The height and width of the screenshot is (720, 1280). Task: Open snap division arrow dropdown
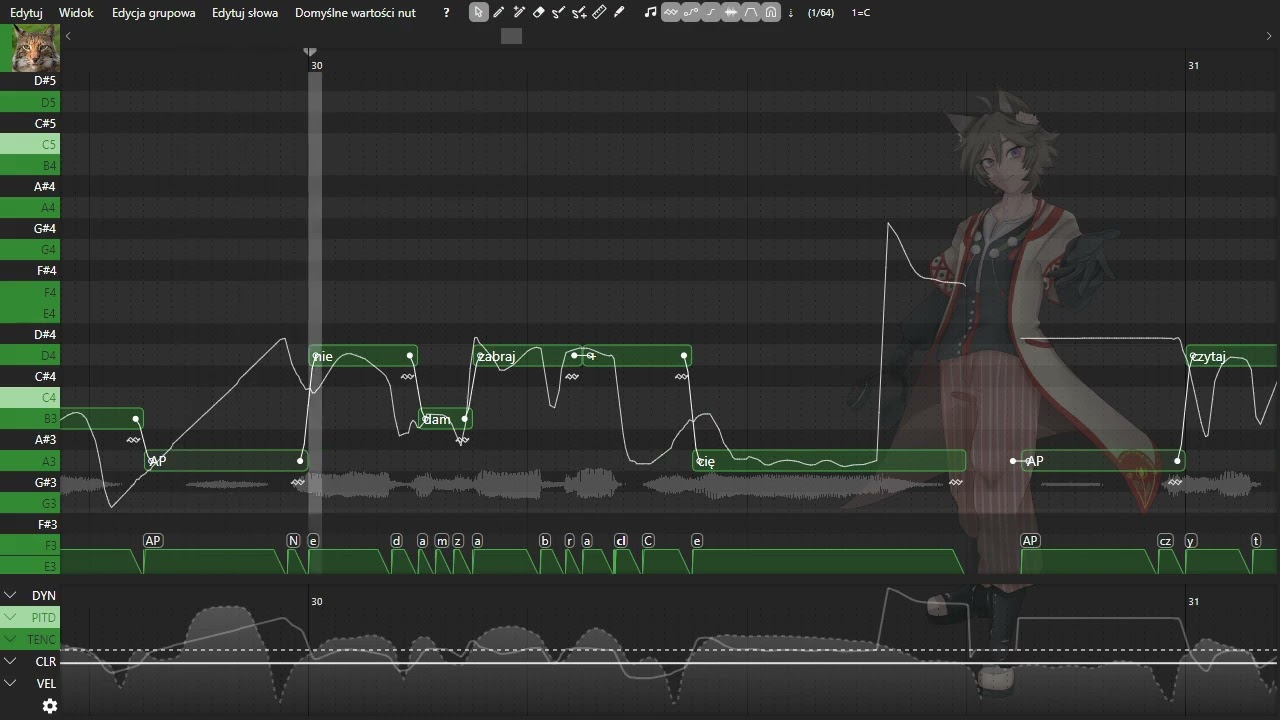(x=791, y=13)
